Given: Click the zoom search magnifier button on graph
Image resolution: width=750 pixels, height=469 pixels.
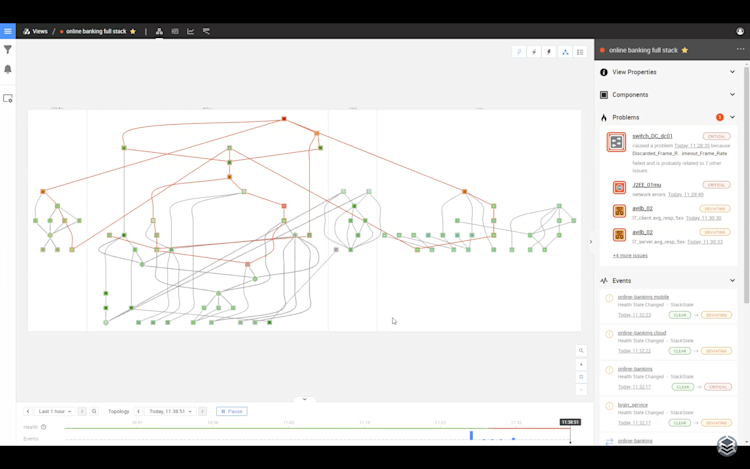Looking at the screenshot, I should [x=581, y=350].
